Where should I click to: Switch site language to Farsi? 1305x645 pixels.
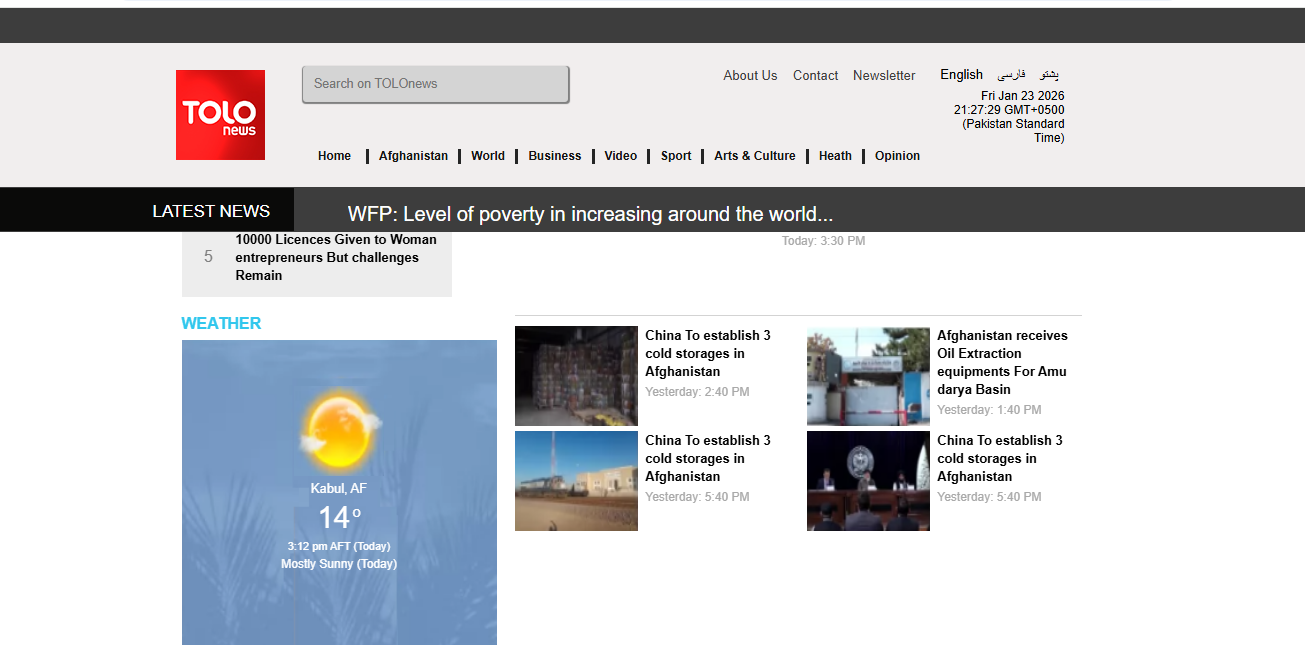(x=1011, y=75)
